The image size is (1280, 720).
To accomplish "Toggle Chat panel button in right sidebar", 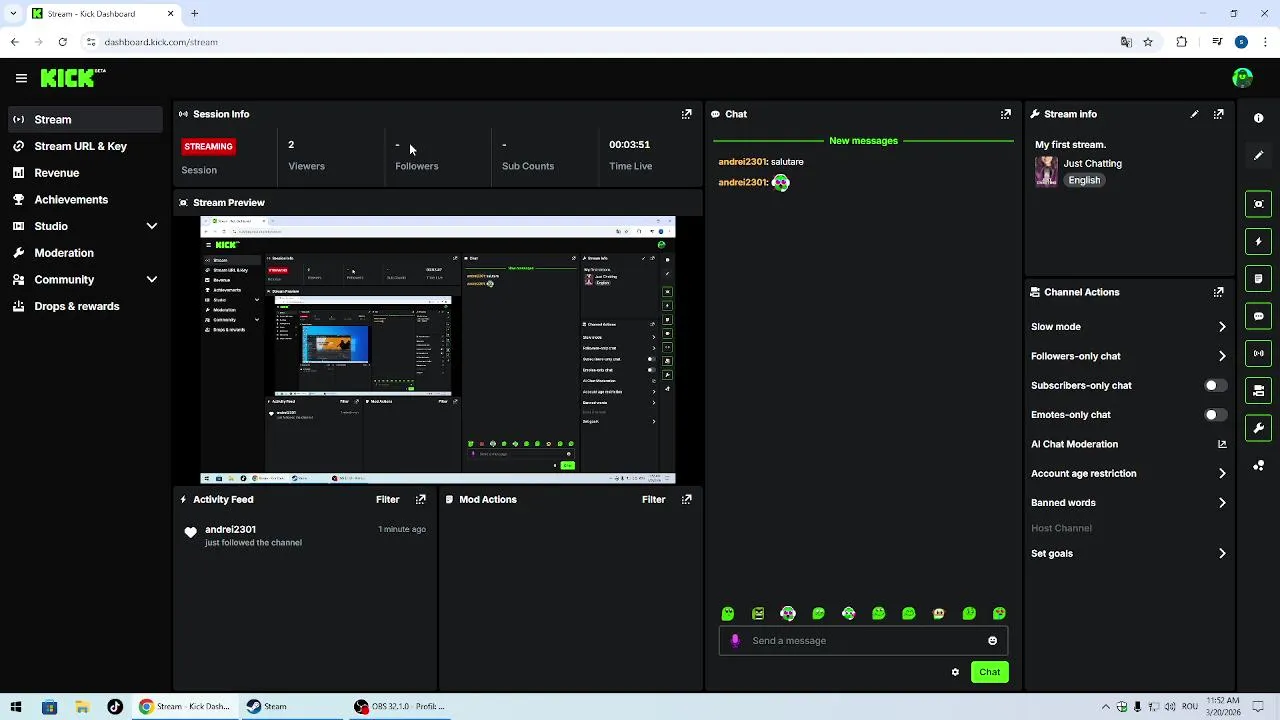I will click(x=1258, y=316).
